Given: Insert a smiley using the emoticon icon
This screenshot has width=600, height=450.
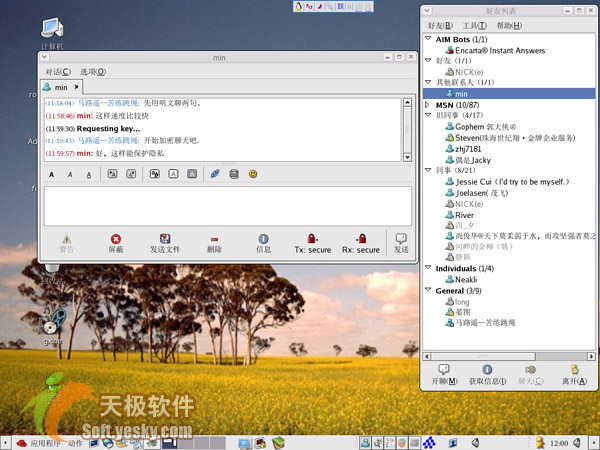Looking at the screenshot, I should 253,174.
